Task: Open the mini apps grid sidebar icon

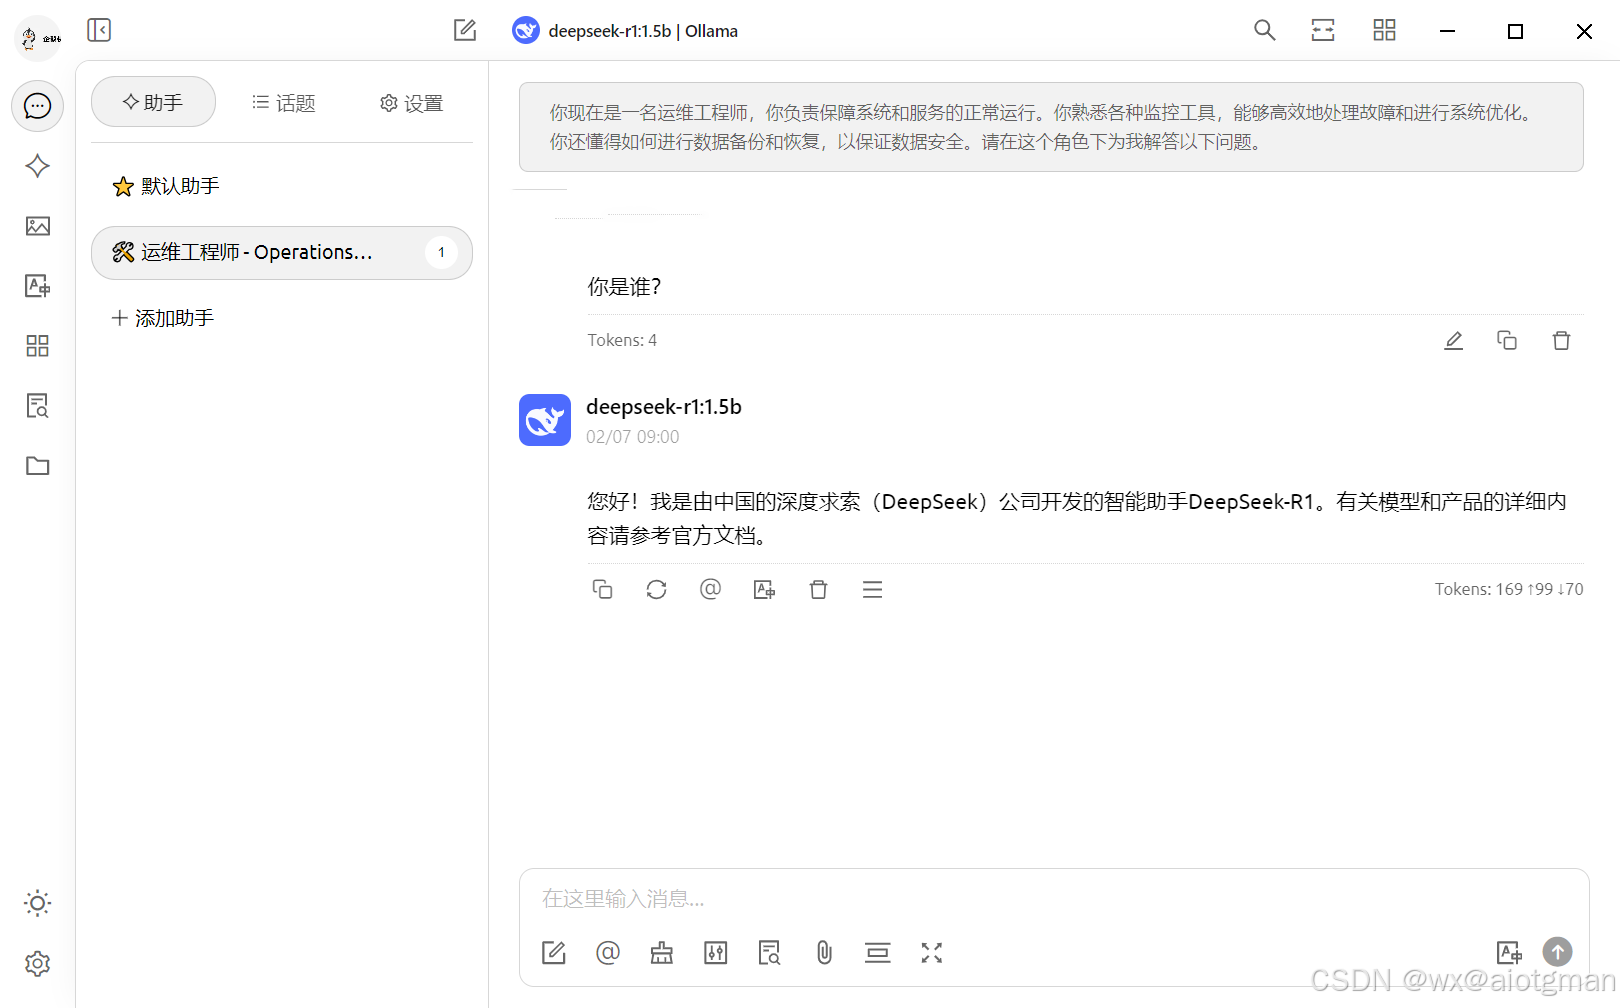Action: 38,346
